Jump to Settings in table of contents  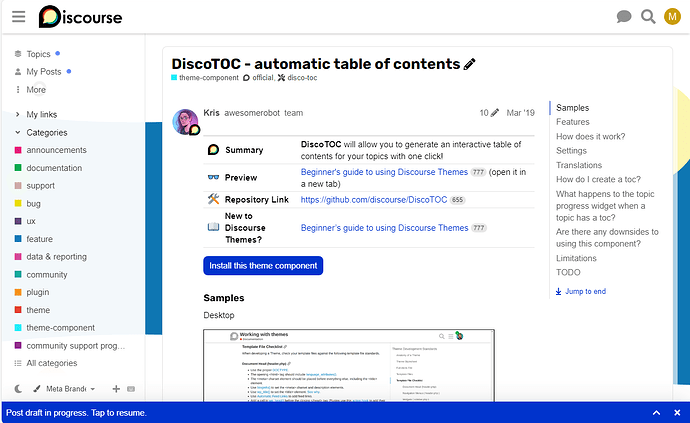pos(571,151)
